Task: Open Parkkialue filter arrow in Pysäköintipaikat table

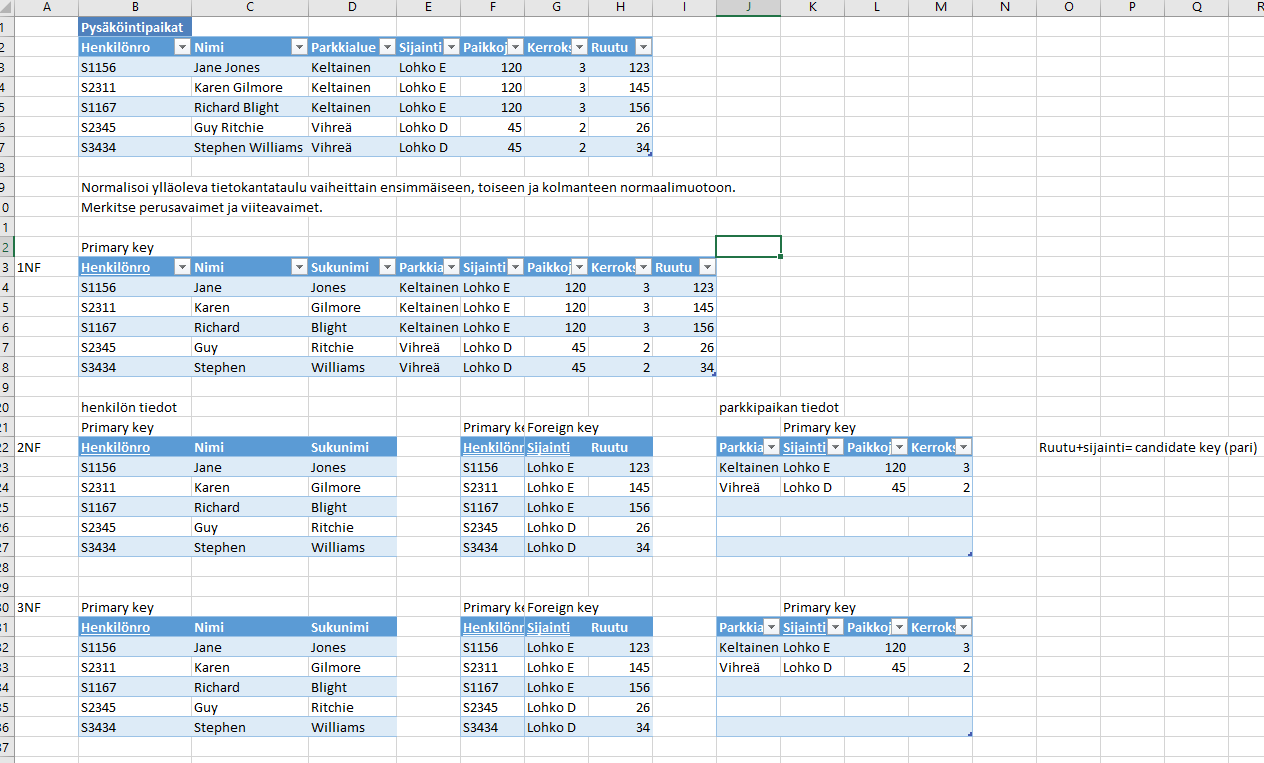Action: point(386,47)
